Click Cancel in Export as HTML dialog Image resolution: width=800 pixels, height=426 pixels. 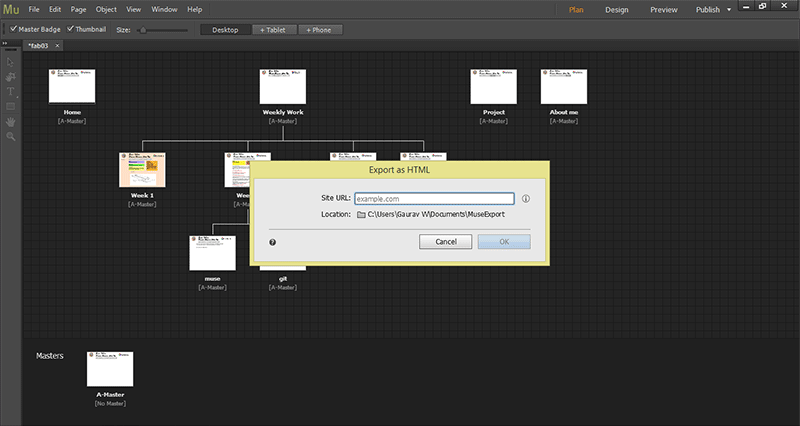[445, 242]
